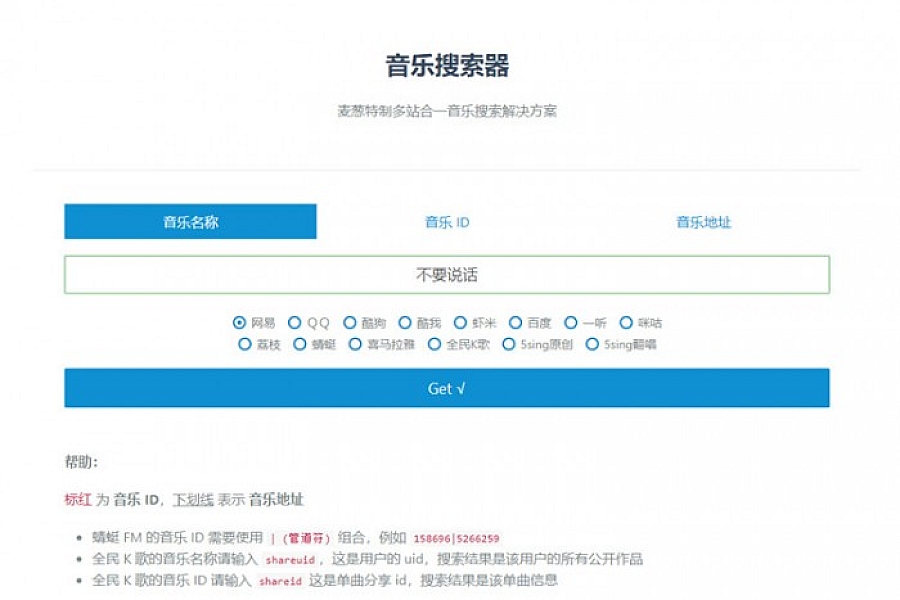Choose the 5sing翻唱 radio option

coord(592,345)
